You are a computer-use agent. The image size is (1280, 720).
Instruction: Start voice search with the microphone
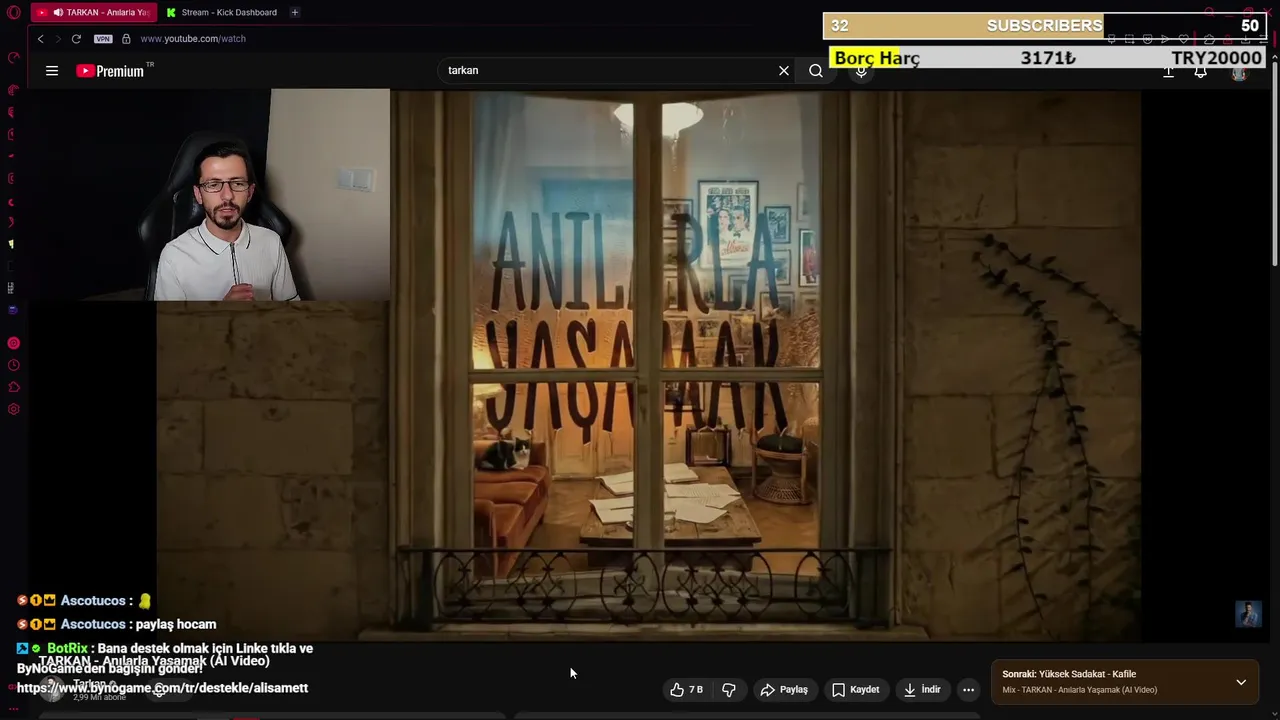coord(861,71)
